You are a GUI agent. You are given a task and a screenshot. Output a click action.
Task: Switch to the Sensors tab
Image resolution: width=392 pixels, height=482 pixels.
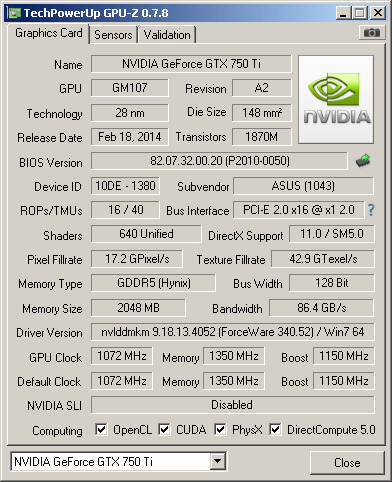tap(113, 35)
